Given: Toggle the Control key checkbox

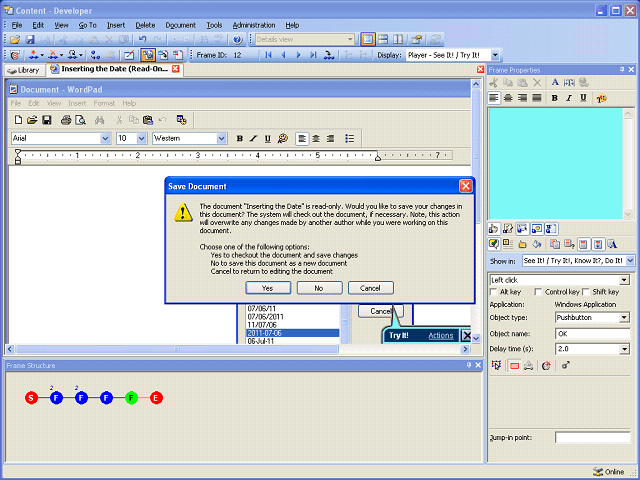Looking at the screenshot, I should pyautogui.click(x=538, y=292).
